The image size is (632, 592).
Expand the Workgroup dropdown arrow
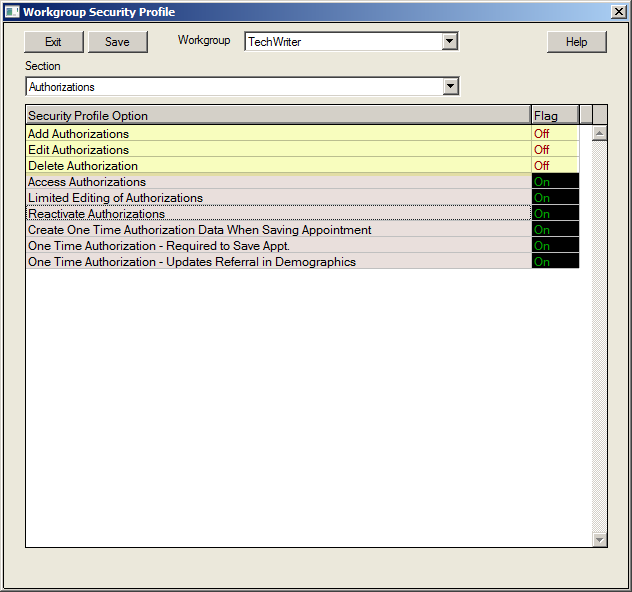[450, 42]
